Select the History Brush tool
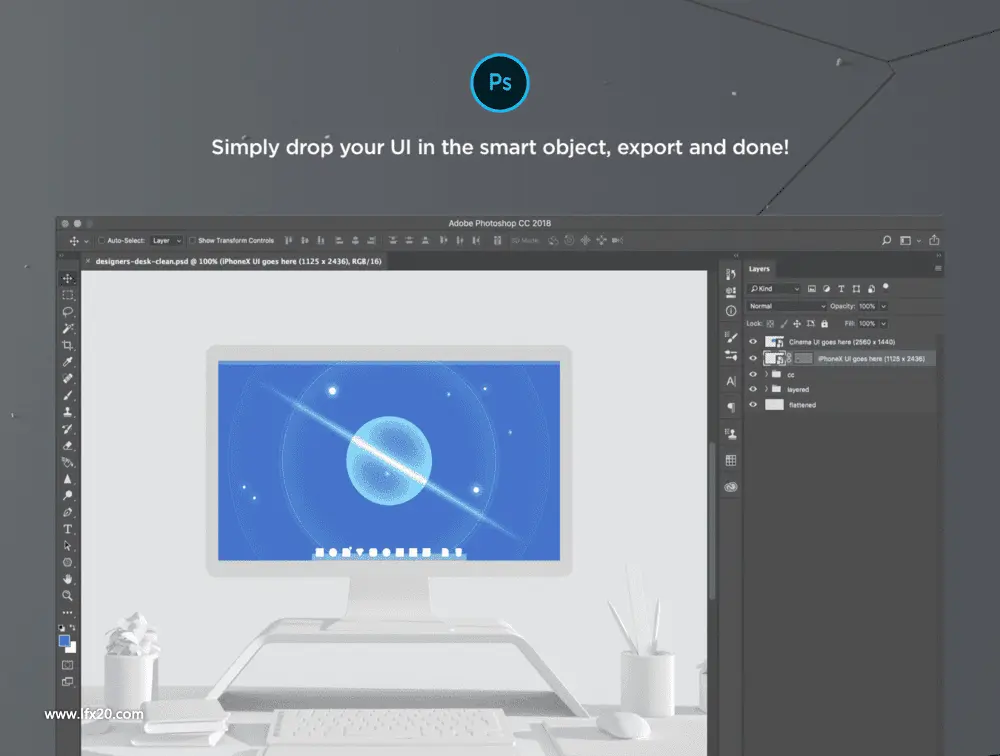The height and width of the screenshot is (756, 1000). click(x=67, y=429)
